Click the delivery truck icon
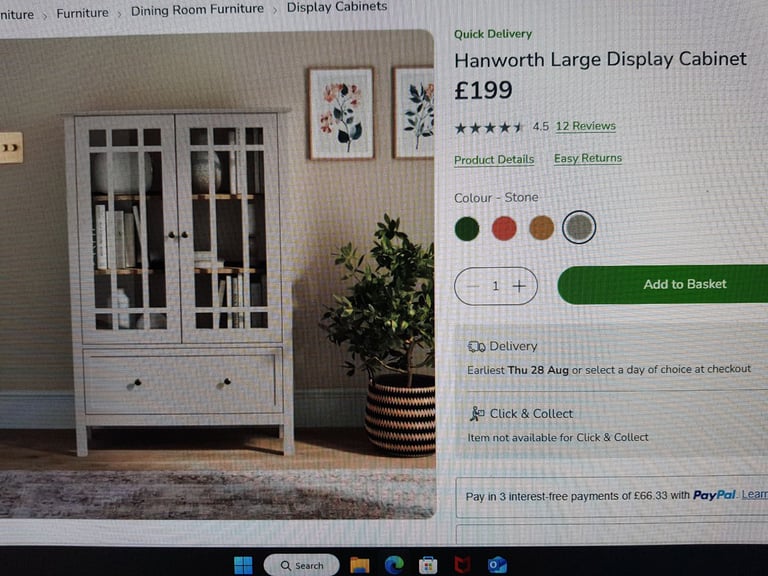Viewport: 768px width, 576px height. click(x=476, y=347)
